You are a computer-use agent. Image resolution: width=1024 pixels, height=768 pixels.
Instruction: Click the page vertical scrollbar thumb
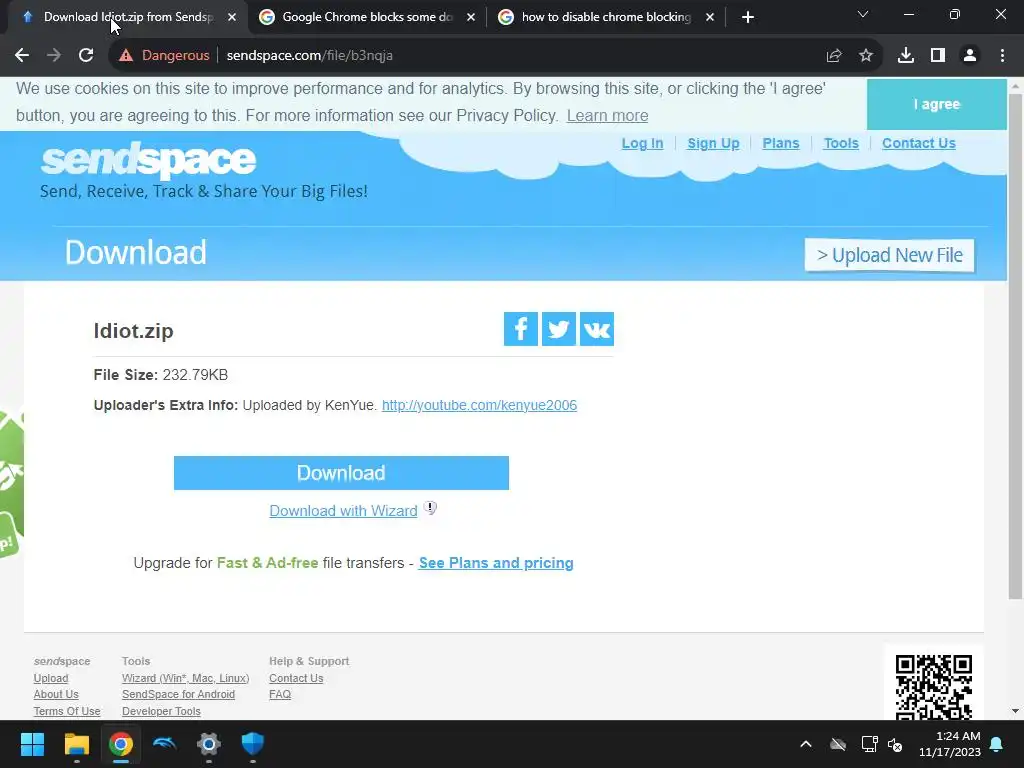[x=1015, y=346]
